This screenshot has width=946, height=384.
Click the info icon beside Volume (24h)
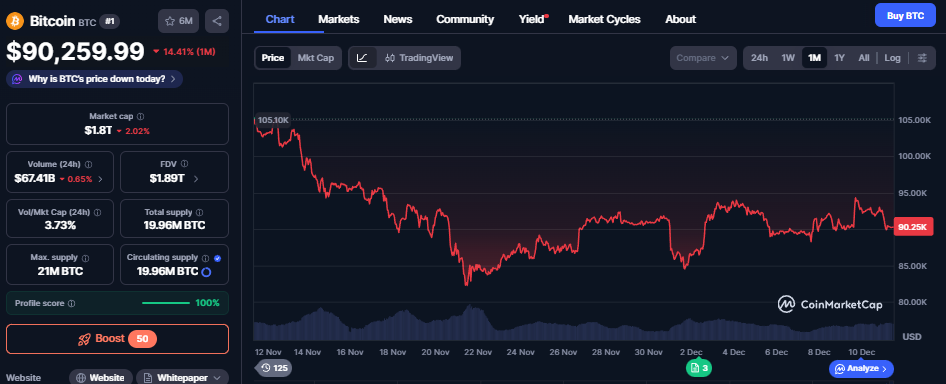click(89, 164)
